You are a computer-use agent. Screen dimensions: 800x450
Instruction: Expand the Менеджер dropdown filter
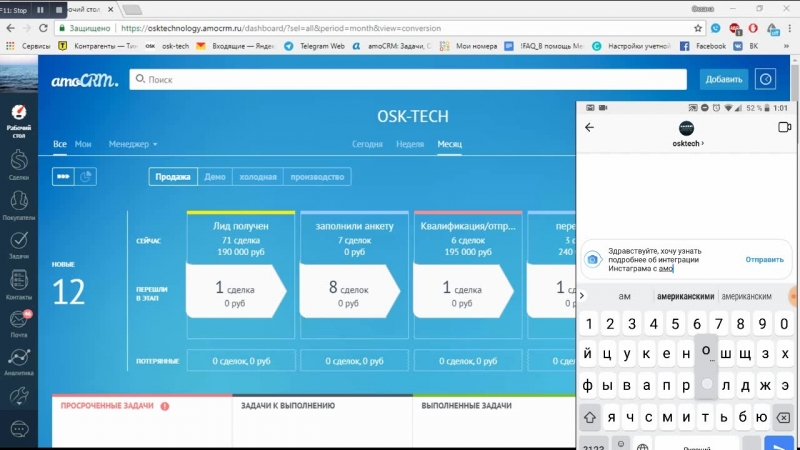point(133,144)
